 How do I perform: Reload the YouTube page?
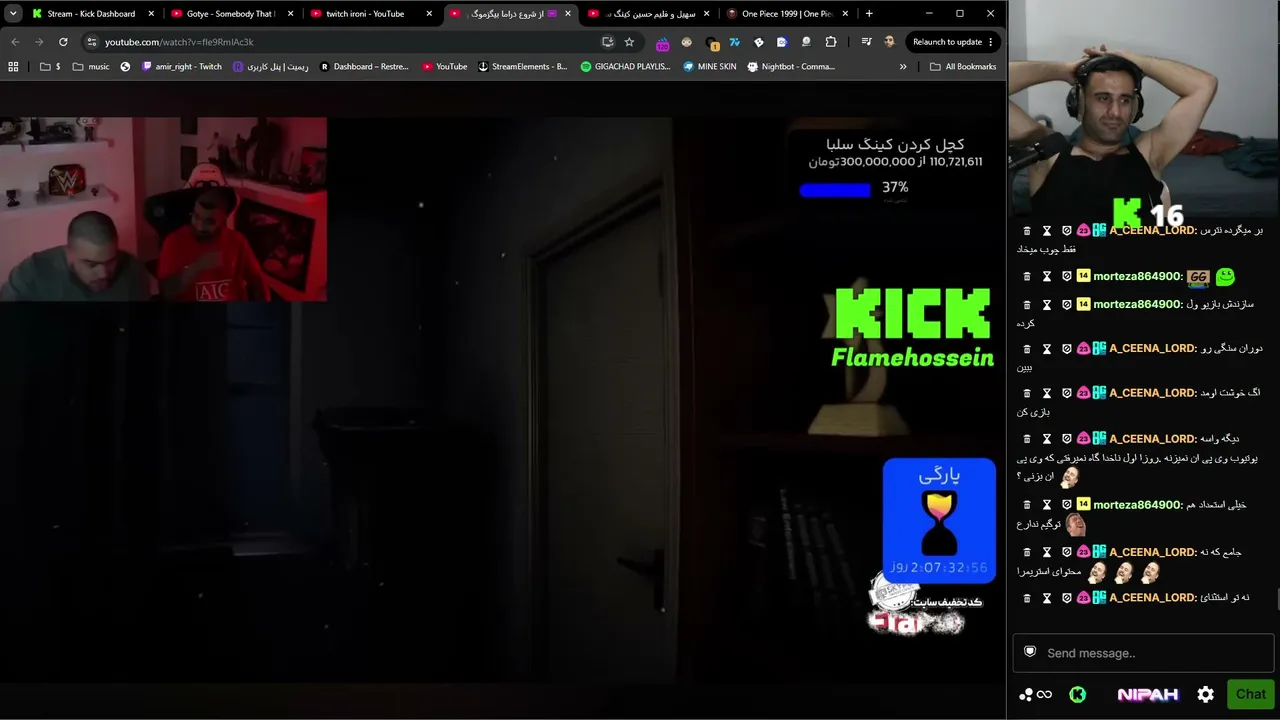pyautogui.click(x=63, y=42)
